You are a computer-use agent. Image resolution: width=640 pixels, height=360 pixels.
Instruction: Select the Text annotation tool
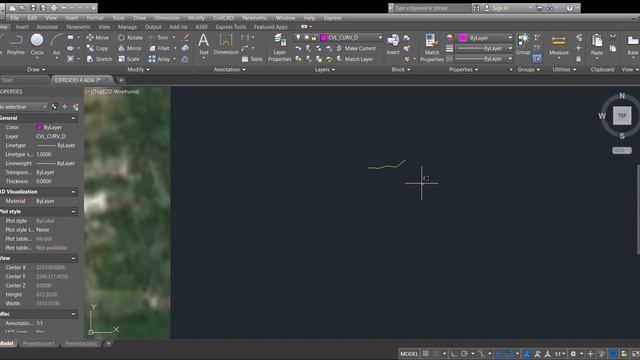pyautogui.click(x=203, y=44)
